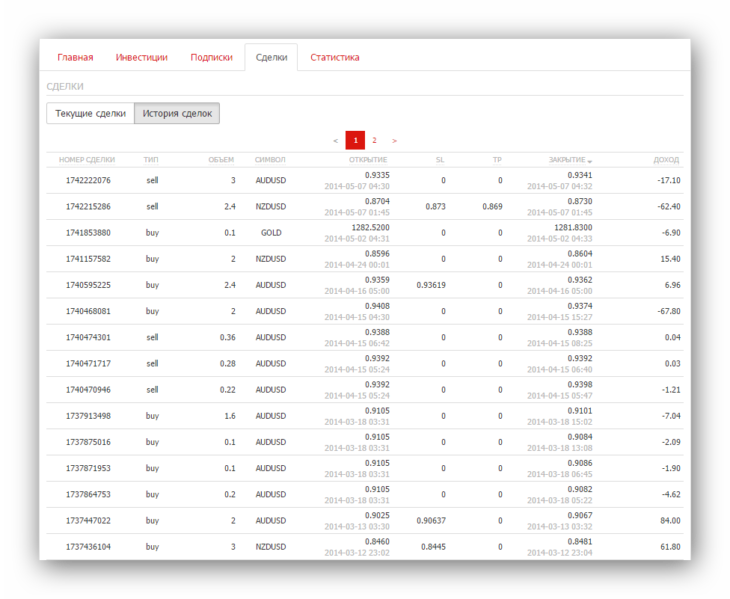Show Текущие сделки list

[x=90, y=114]
